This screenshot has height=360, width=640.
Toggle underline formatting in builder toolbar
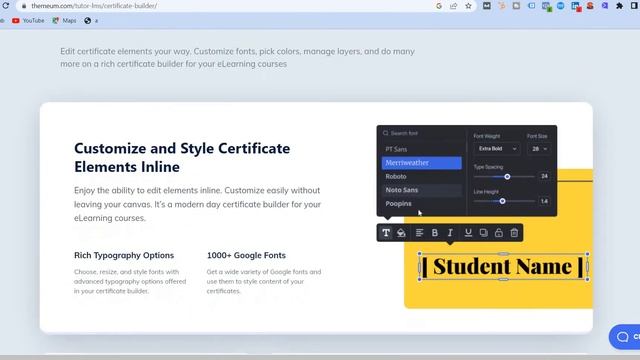pos(468,233)
